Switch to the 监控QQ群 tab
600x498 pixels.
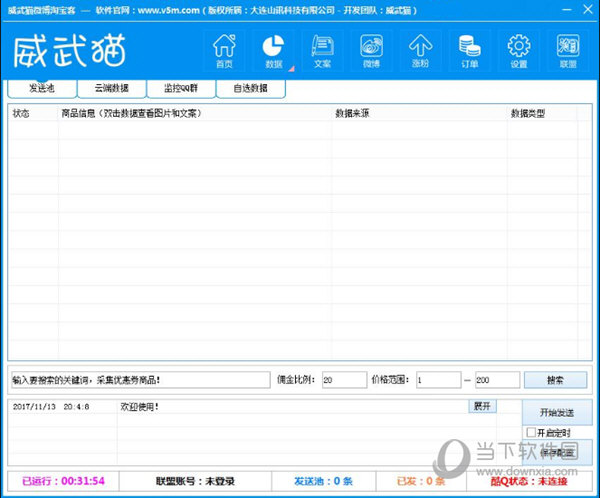pos(181,88)
